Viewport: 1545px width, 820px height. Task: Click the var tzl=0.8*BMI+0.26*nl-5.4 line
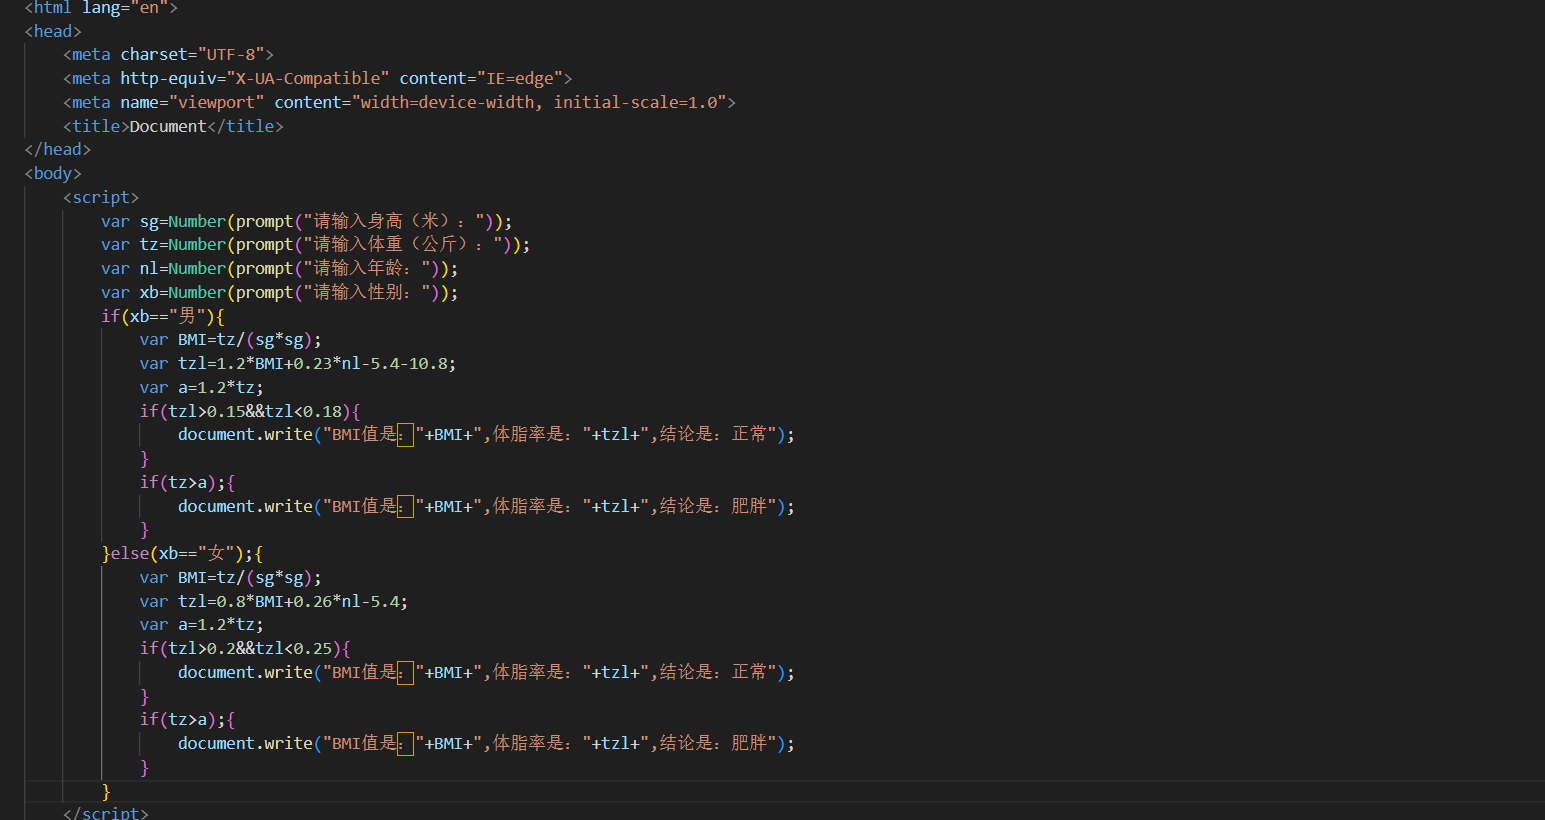click(274, 601)
